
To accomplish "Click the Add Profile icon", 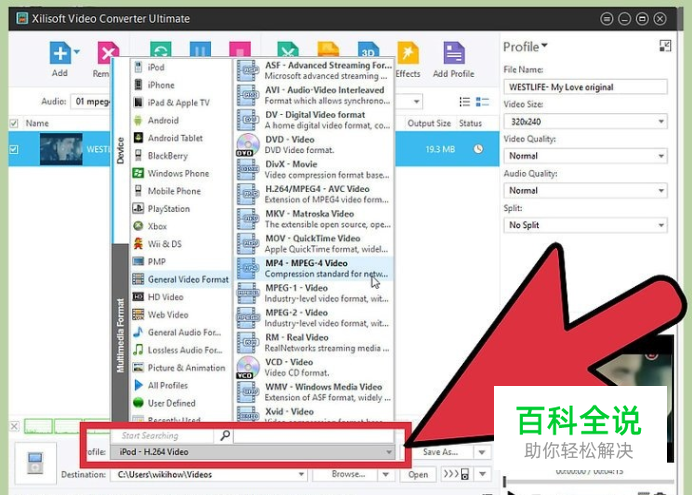I will tap(454, 53).
